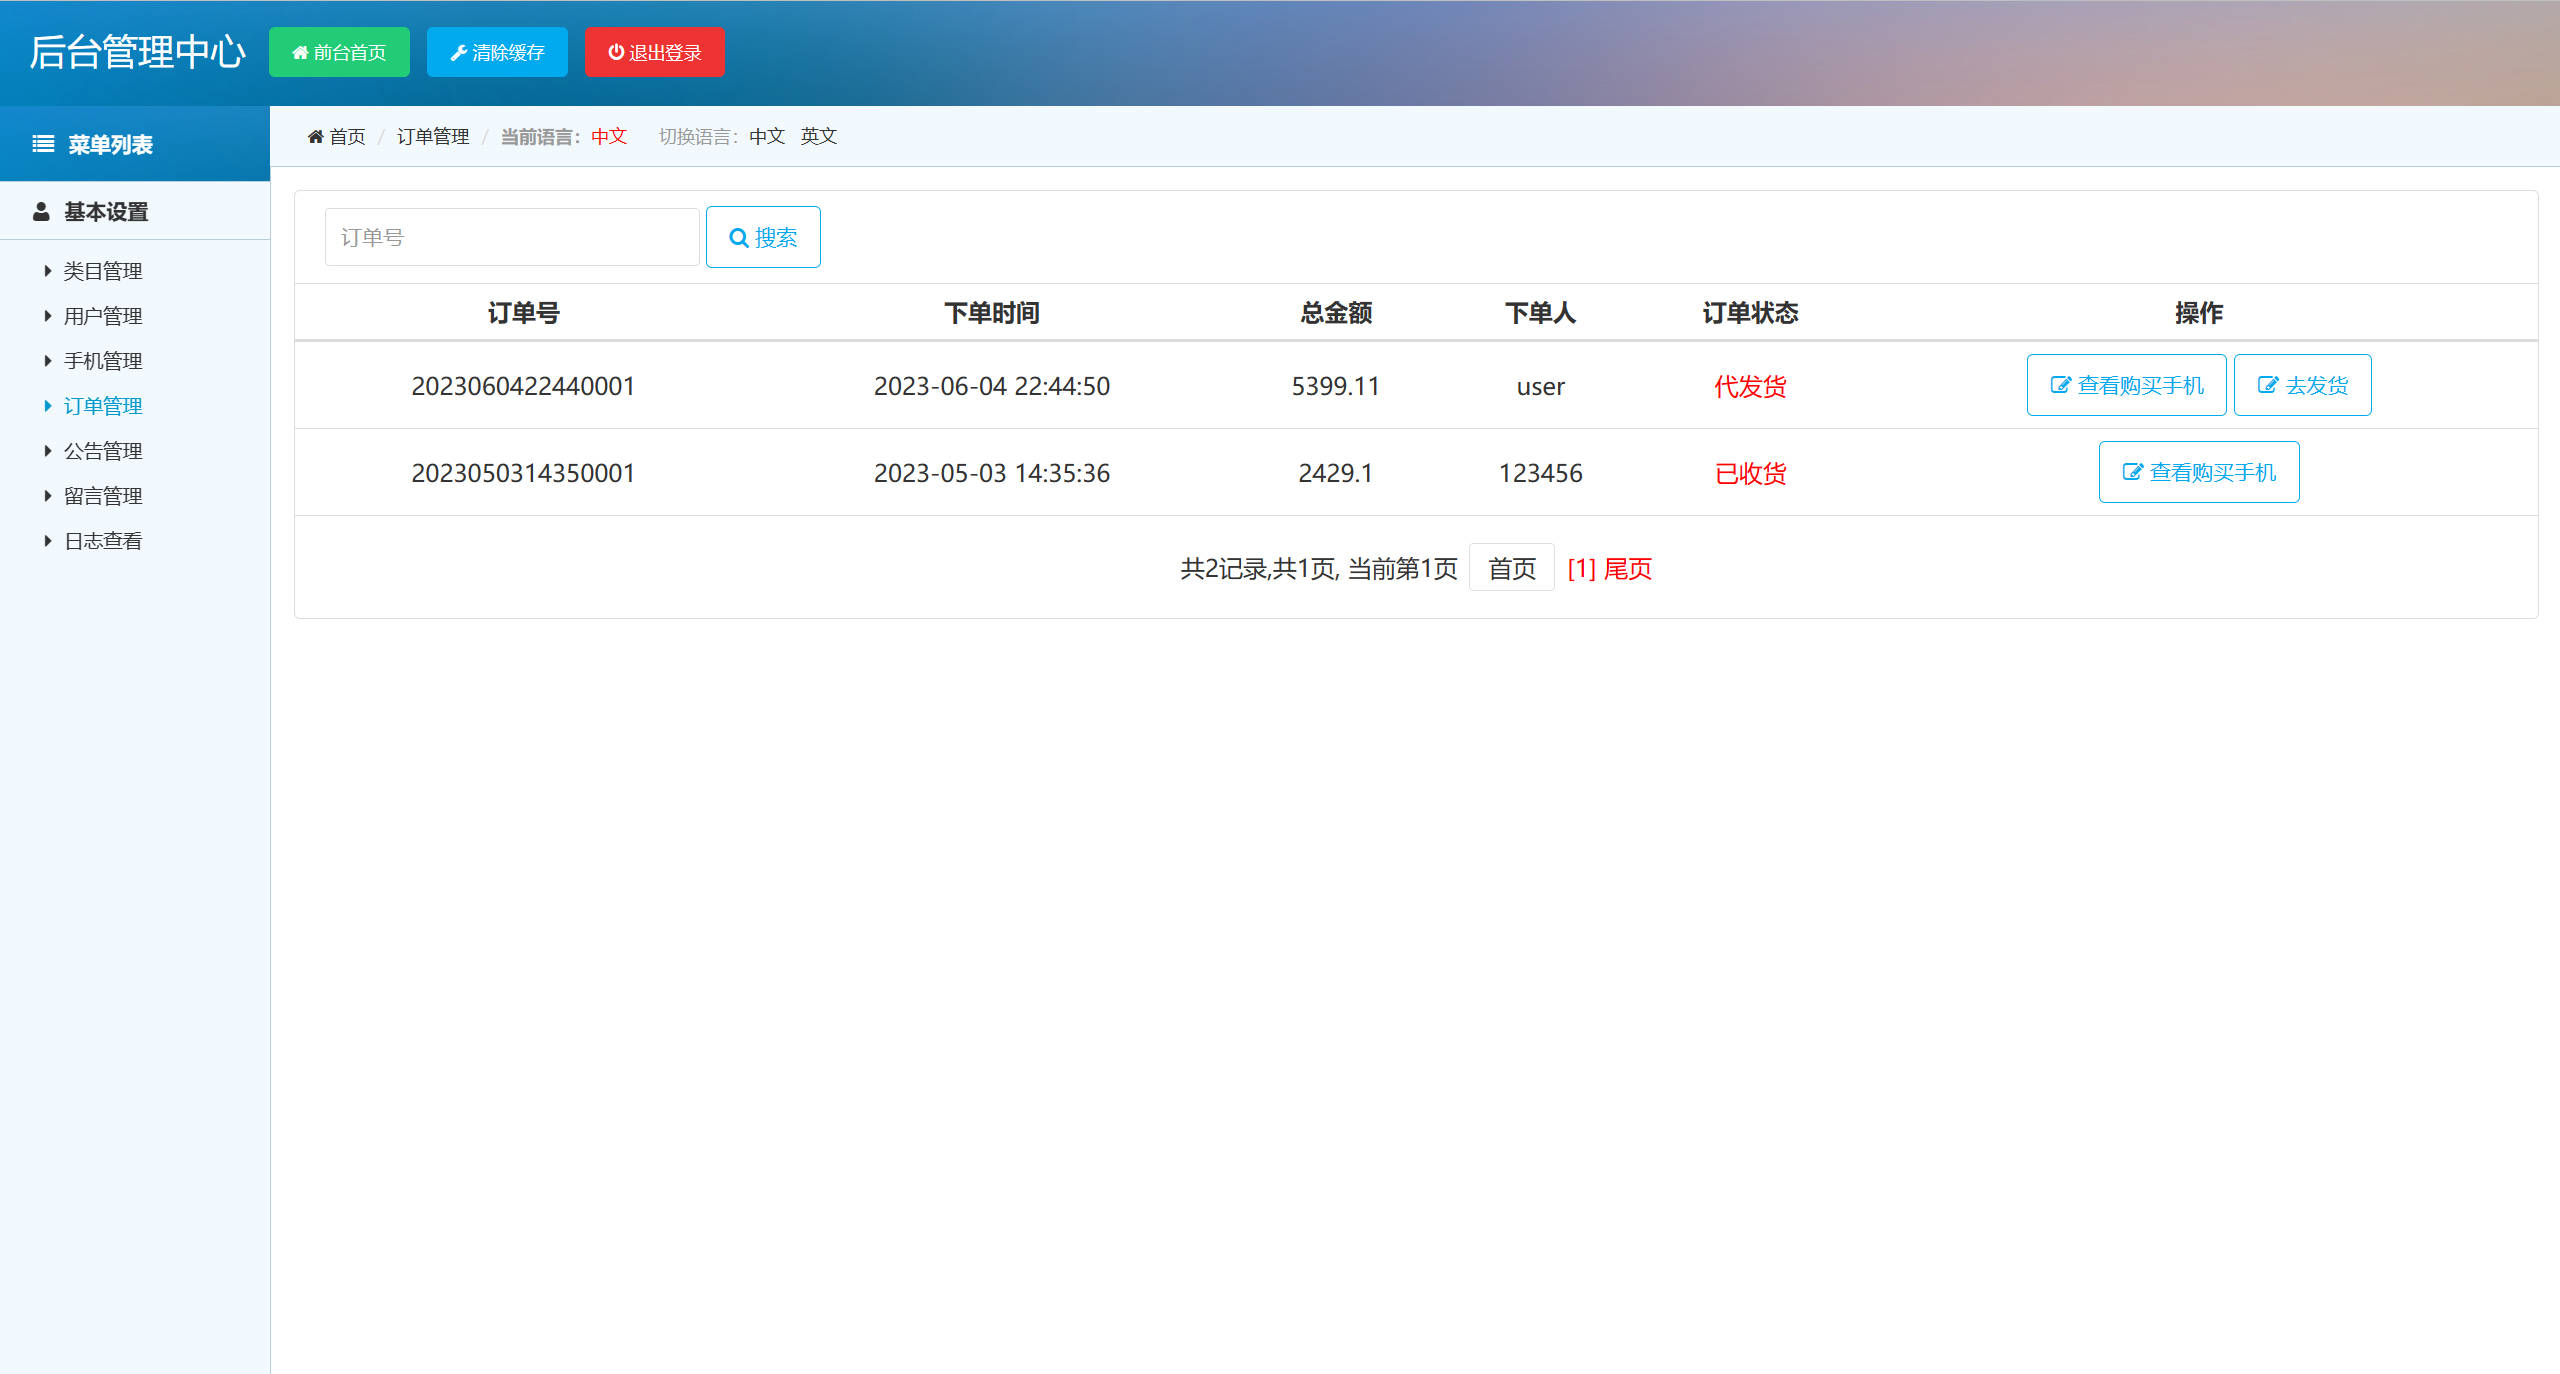Viewport: 2560px width, 1374px height.
Task: Click the wrench icon on 清除缓存 button
Action: [460, 52]
